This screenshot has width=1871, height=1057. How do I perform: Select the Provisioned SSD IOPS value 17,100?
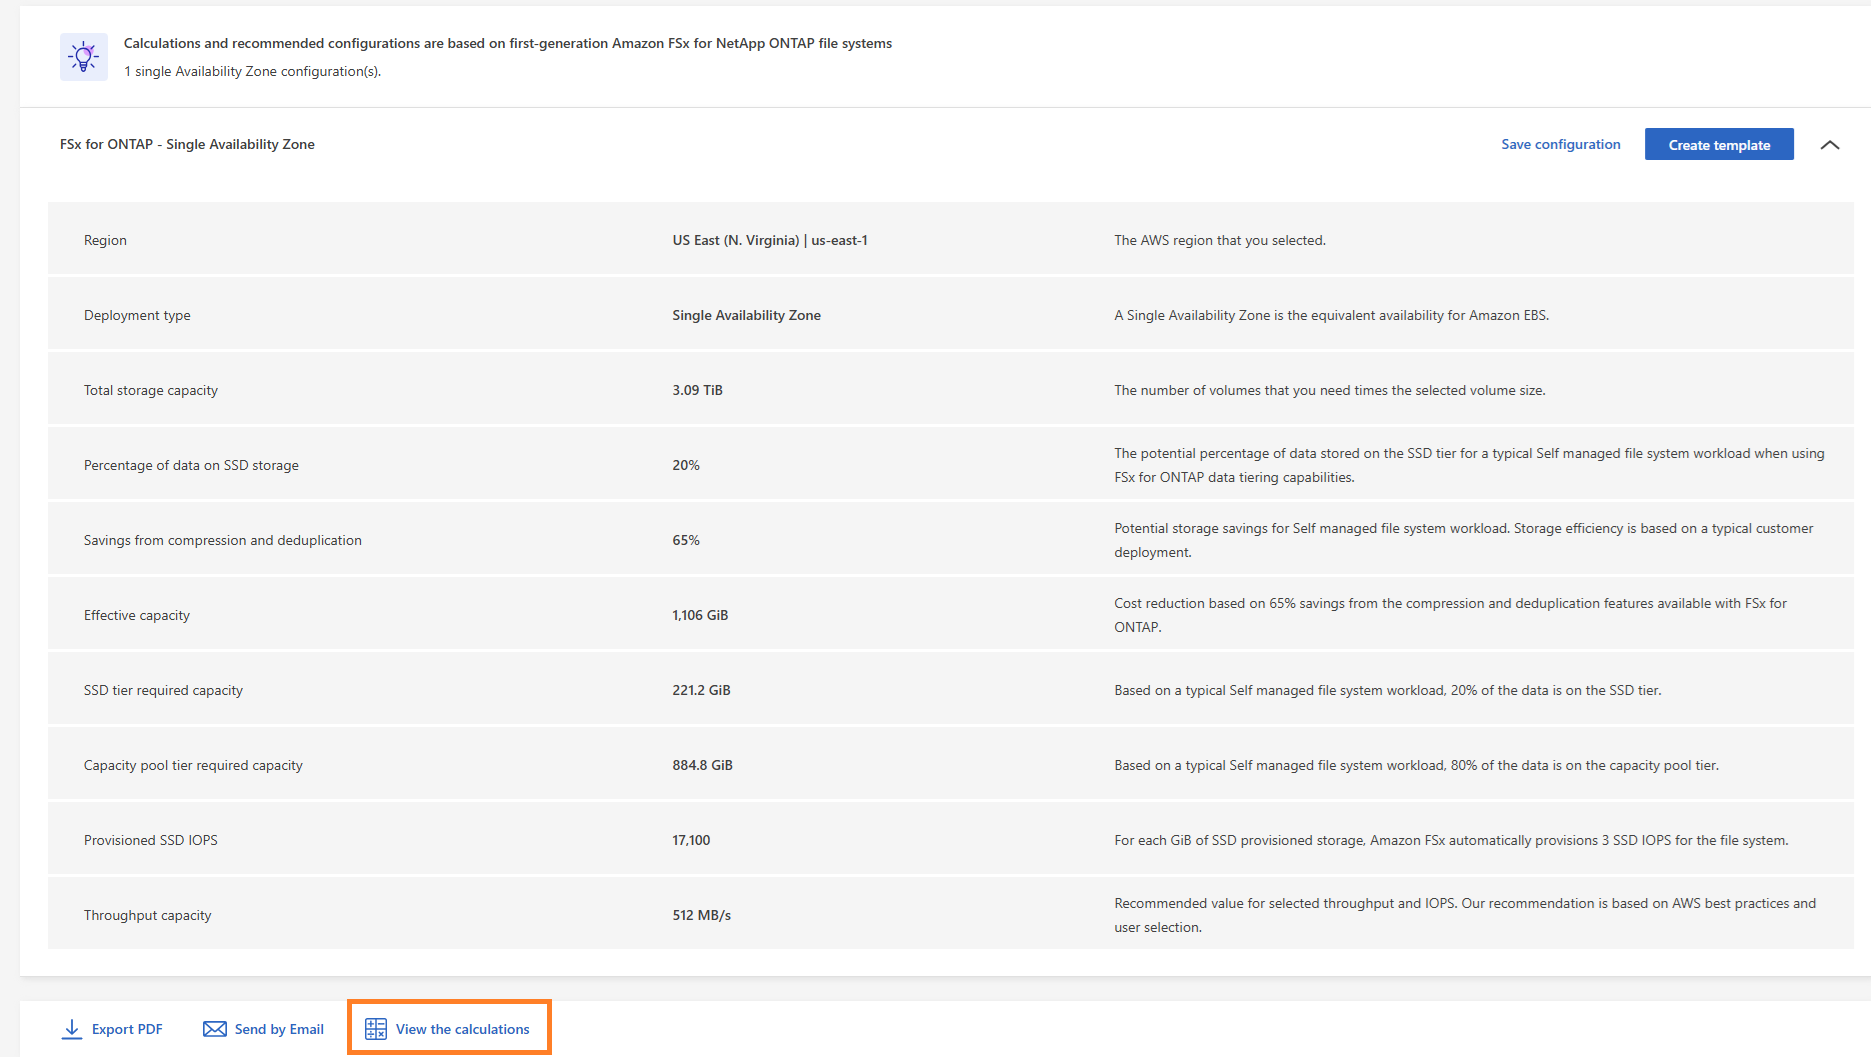pos(690,839)
